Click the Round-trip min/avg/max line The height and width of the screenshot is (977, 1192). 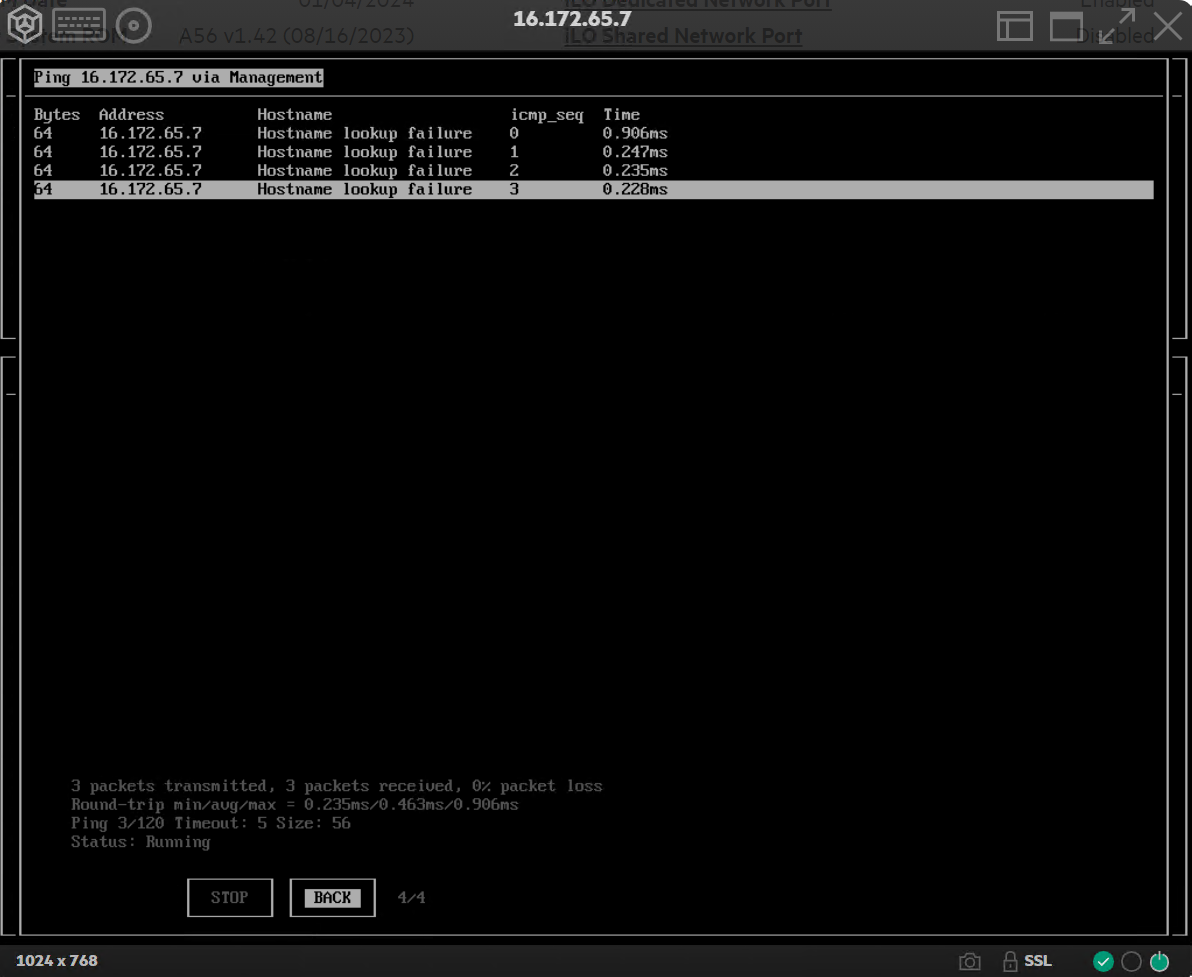click(x=295, y=804)
